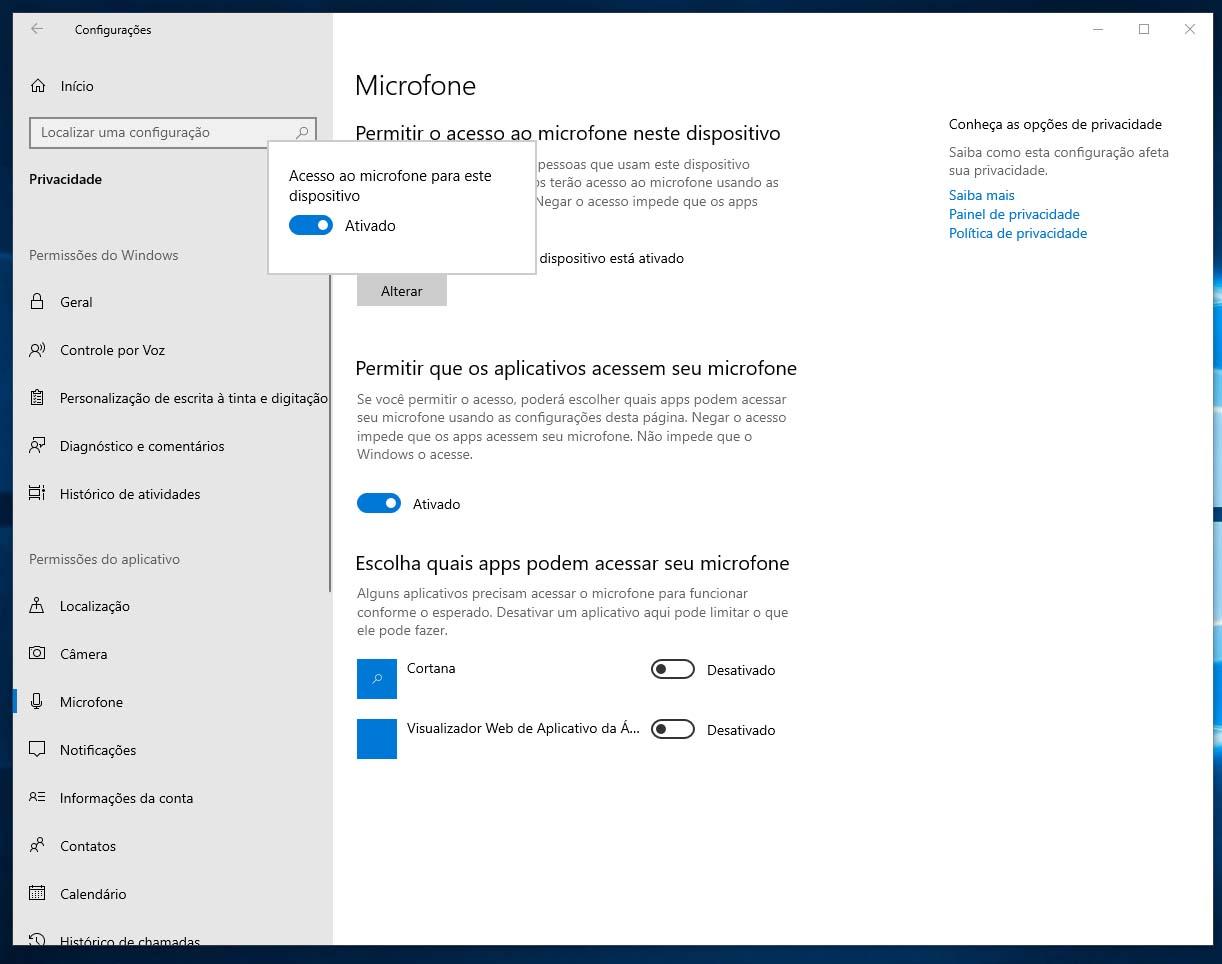This screenshot has width=1222, height=964.
Task: Click the Privacidade section heading
Action: coord(66,179)
